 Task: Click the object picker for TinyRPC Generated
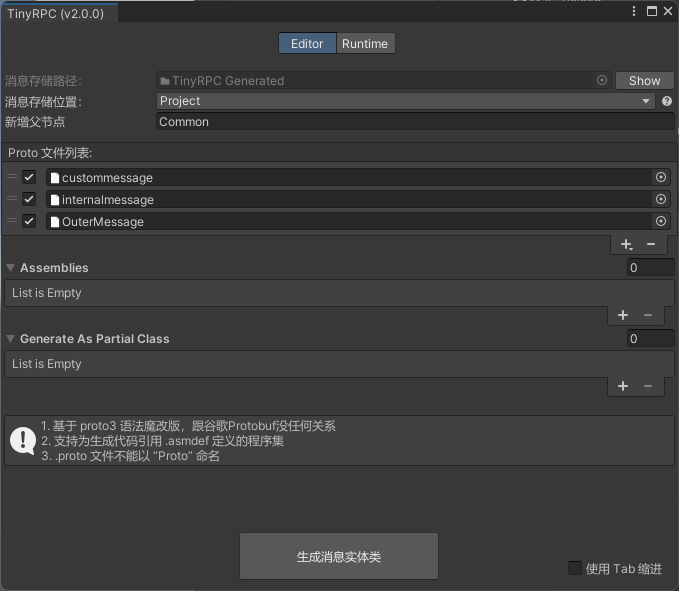(x=602, y=80)
